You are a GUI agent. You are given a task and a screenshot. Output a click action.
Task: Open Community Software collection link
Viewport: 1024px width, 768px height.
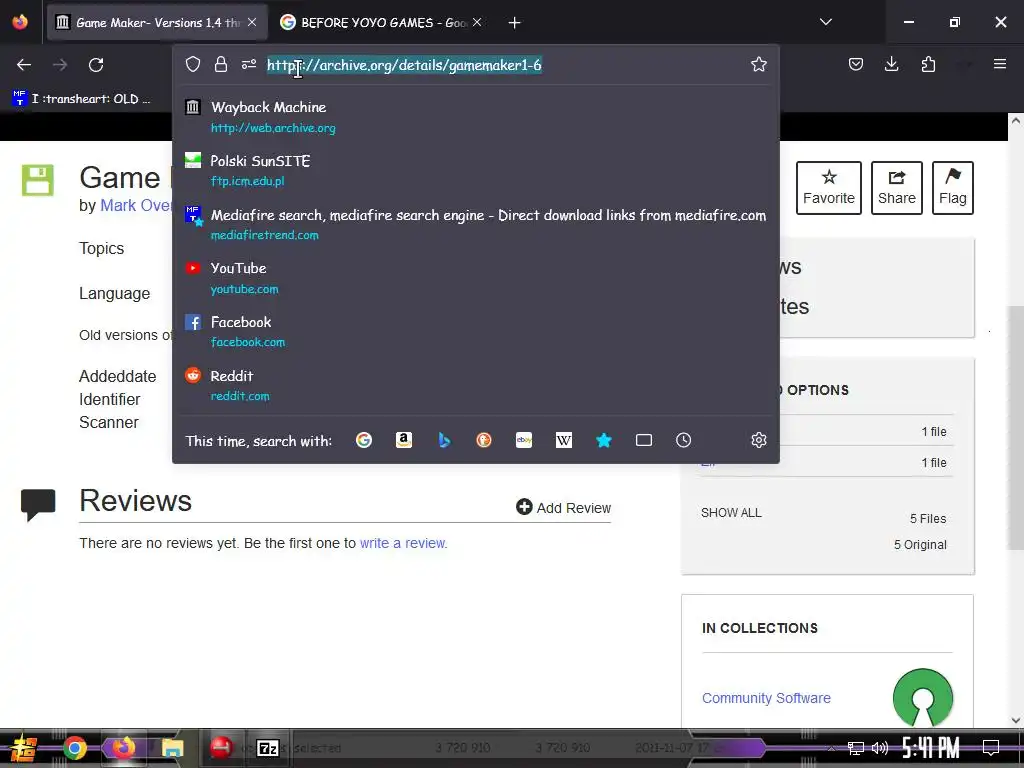click(x=766, y=698)
